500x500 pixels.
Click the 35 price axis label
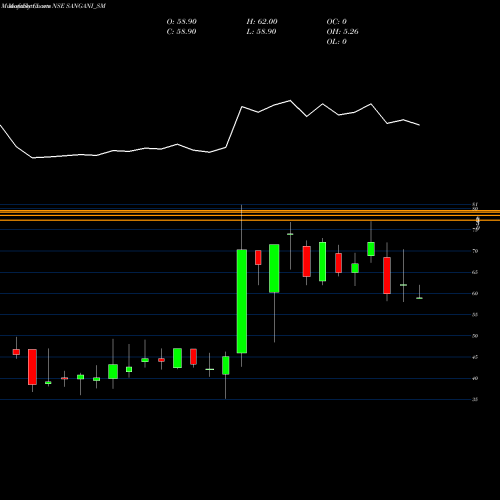[475, 399]
